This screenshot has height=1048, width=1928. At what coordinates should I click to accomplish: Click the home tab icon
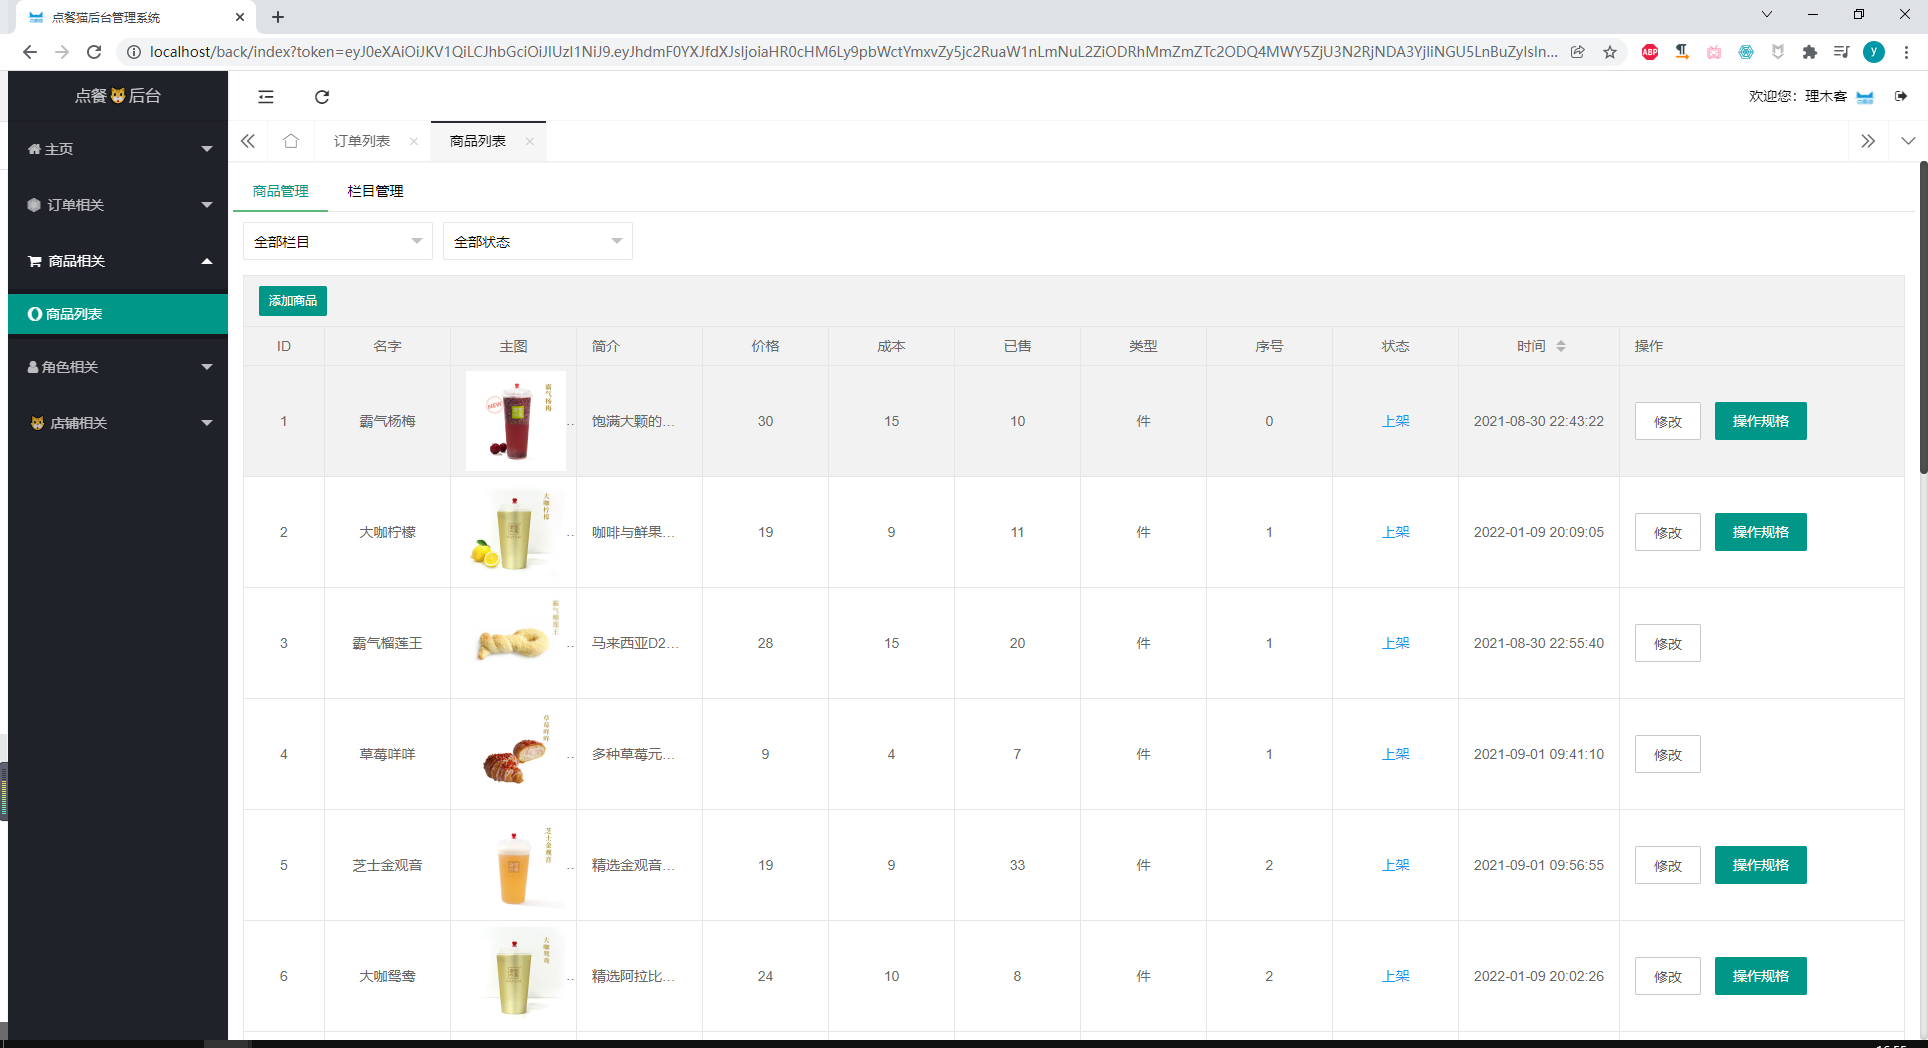(291, 141)
